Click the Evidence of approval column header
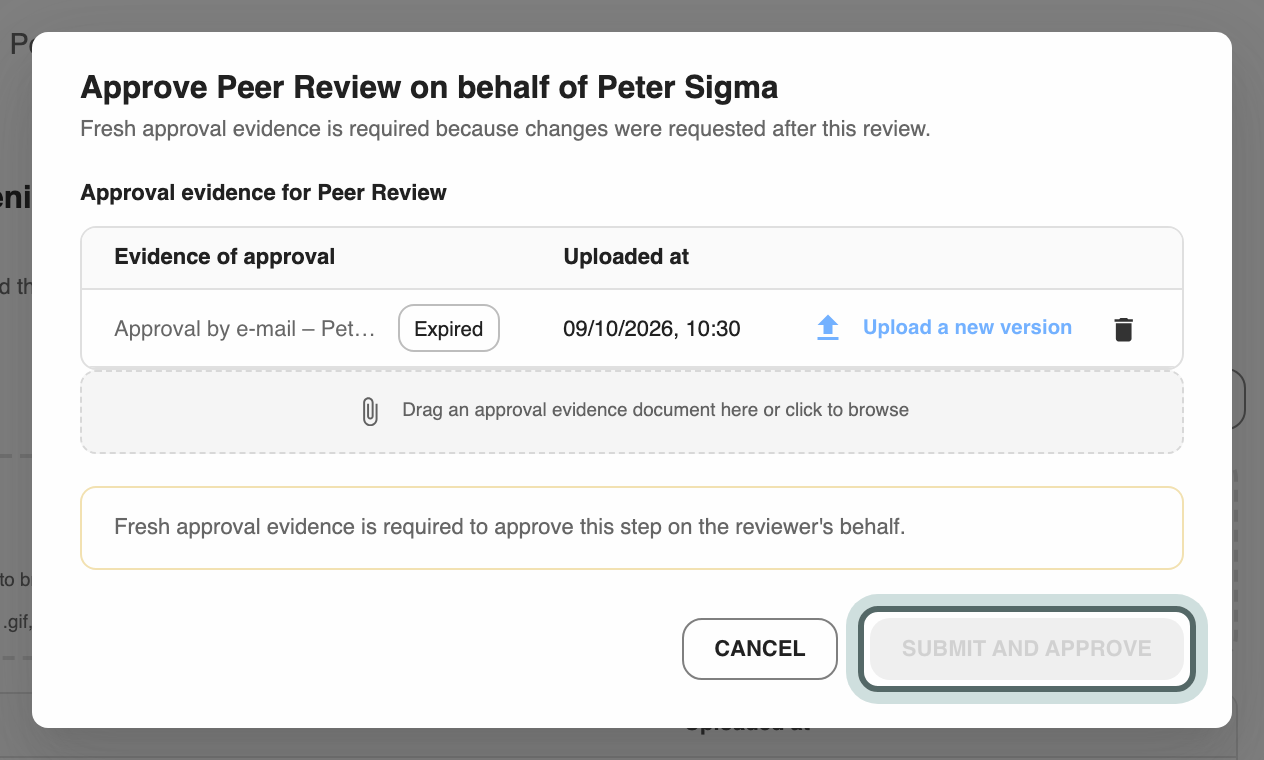 [x=225, y=257]
